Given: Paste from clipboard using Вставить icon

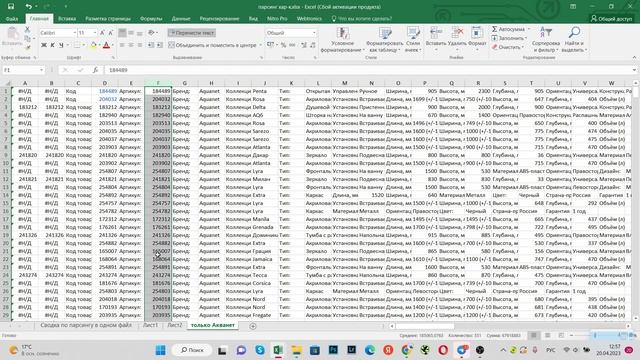Looking at the screenshot, I should pos(12,37).
